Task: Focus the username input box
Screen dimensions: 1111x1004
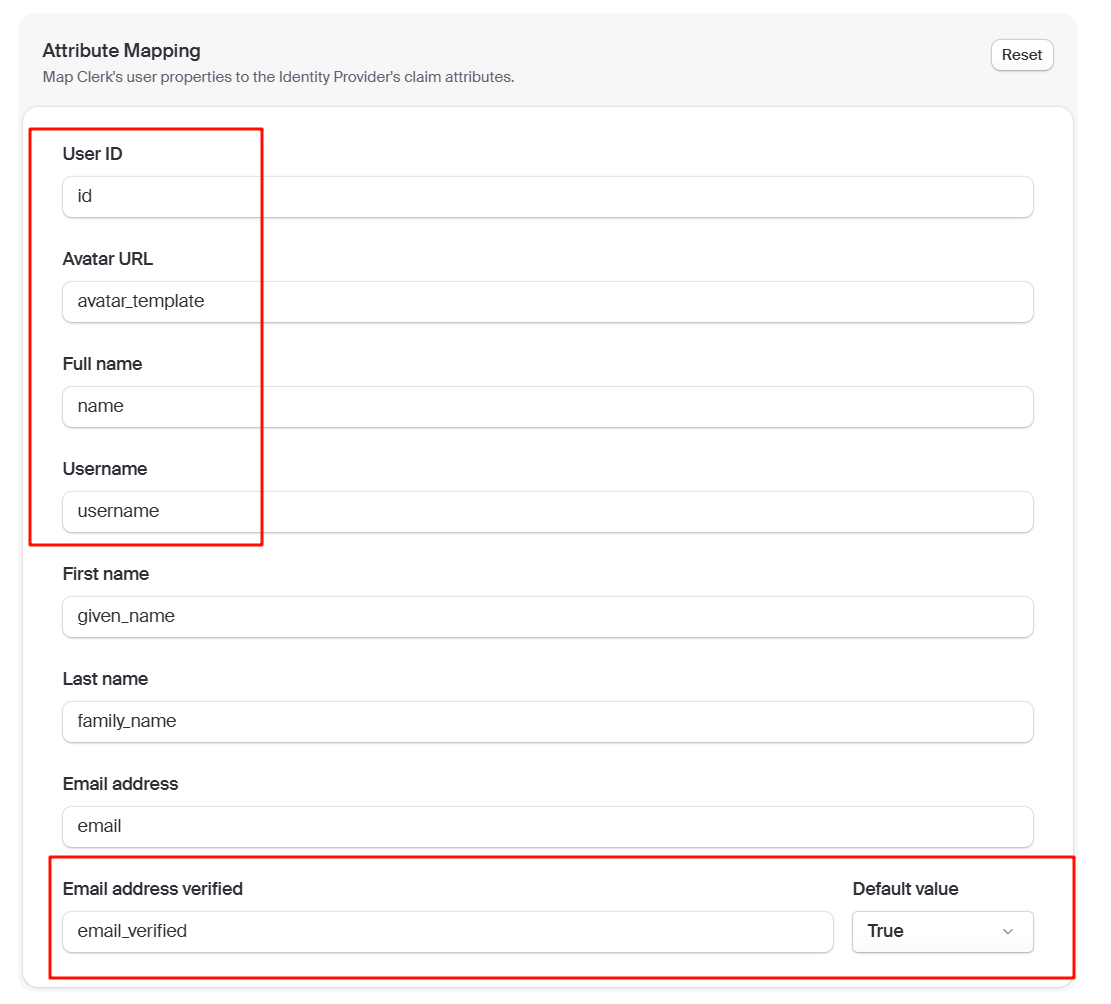Action: (548, 512)
